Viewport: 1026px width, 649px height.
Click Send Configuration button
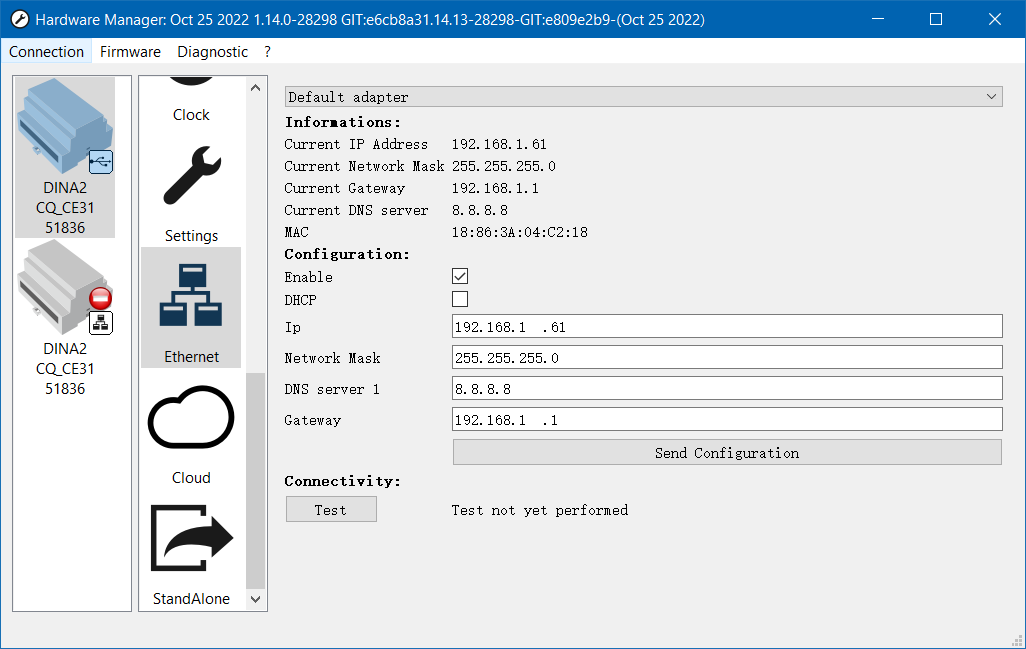[x=727, y=452]
